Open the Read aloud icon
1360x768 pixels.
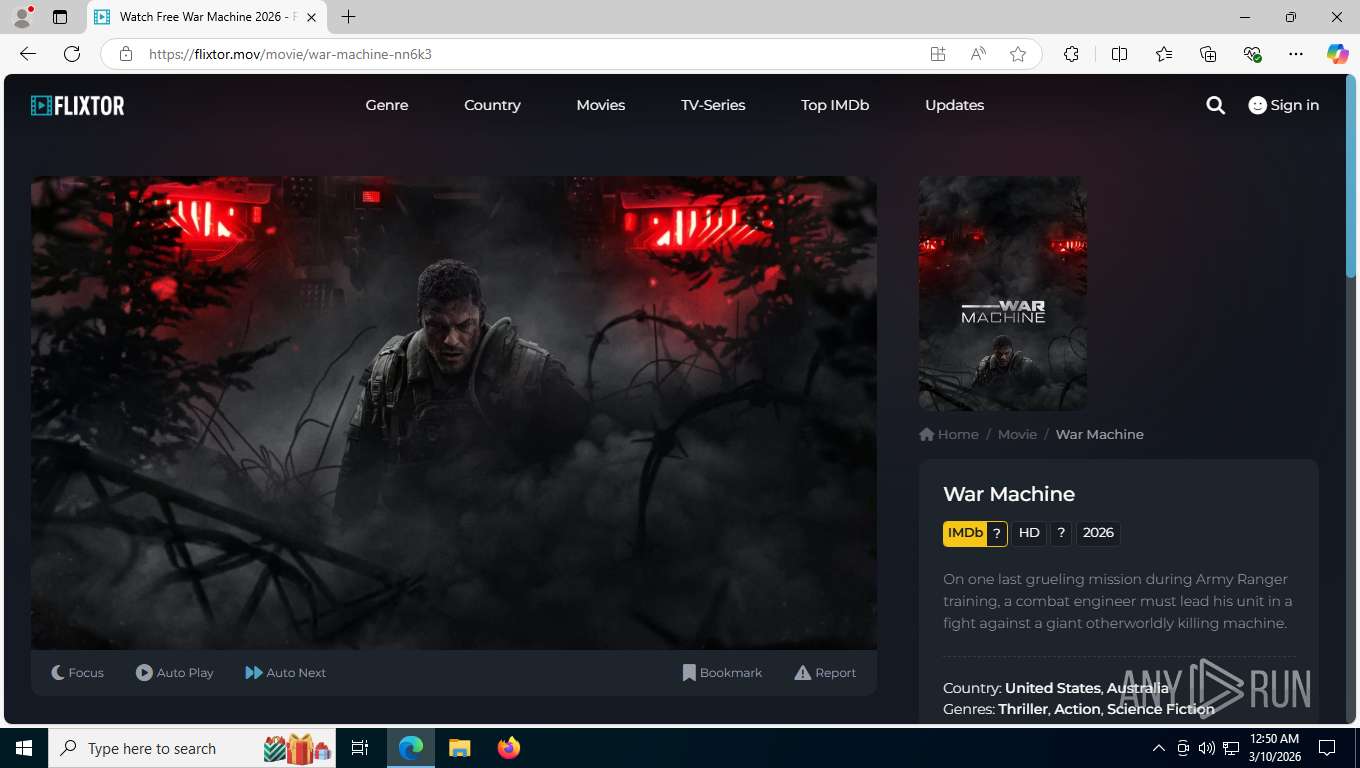(978, 54)
